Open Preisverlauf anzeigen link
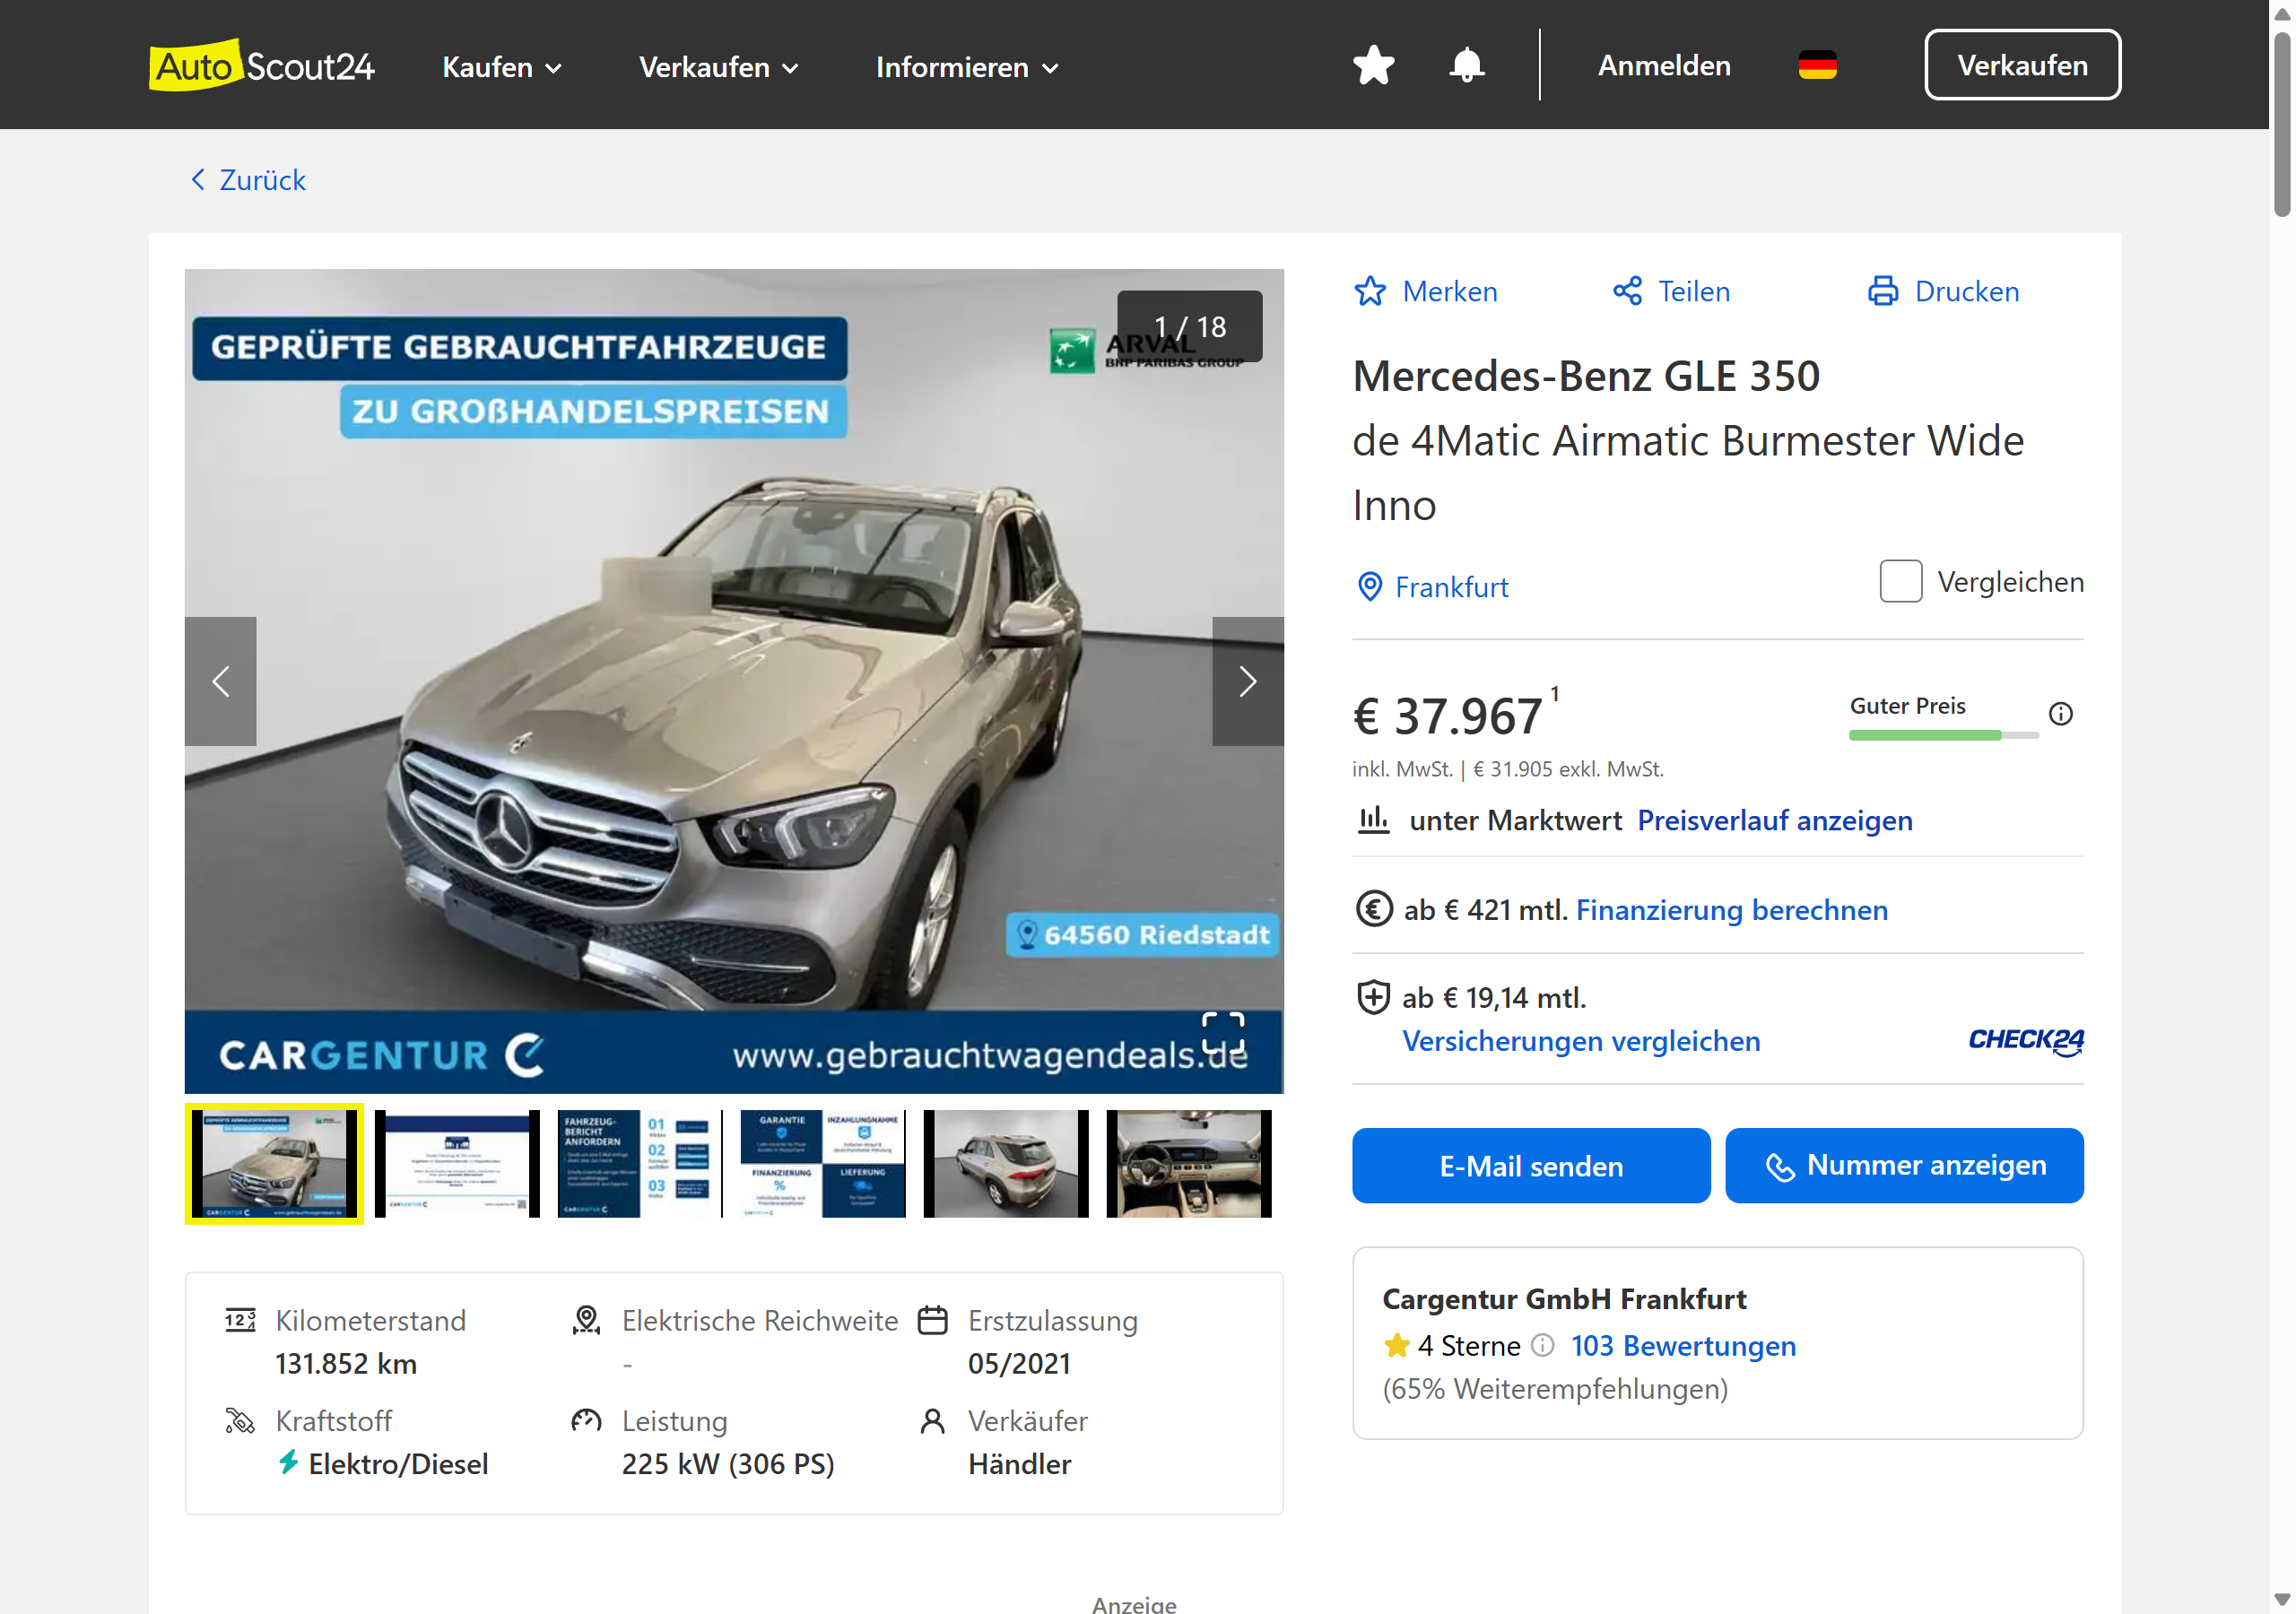This screenshot has width=2296, height=1614. (x=1774, y=820)
